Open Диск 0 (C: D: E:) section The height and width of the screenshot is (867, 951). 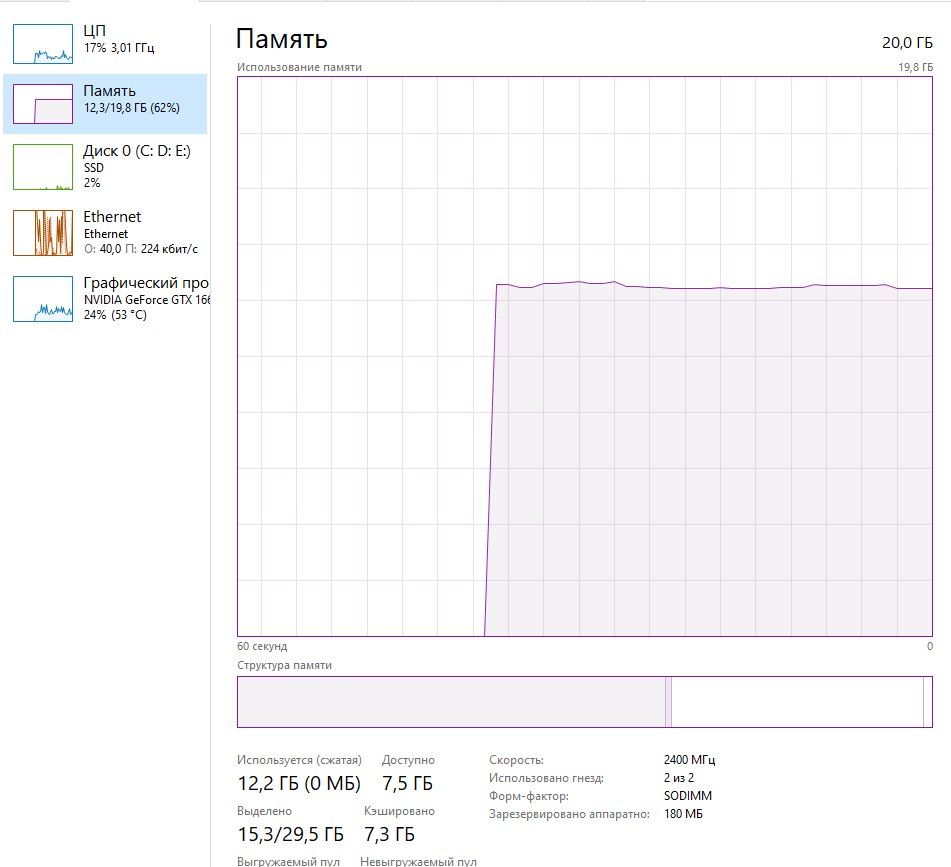[105, 167]
